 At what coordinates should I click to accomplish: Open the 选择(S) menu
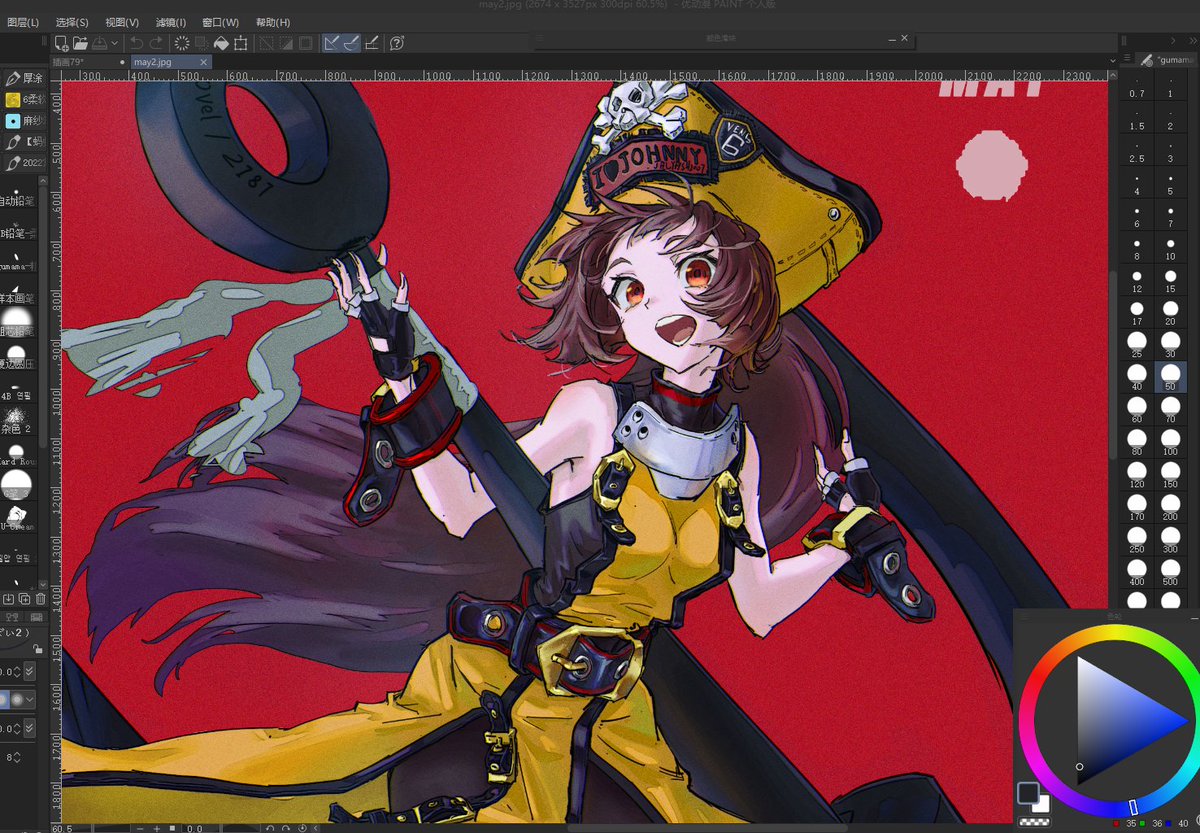pyautogui.click(x=72, y=22)
